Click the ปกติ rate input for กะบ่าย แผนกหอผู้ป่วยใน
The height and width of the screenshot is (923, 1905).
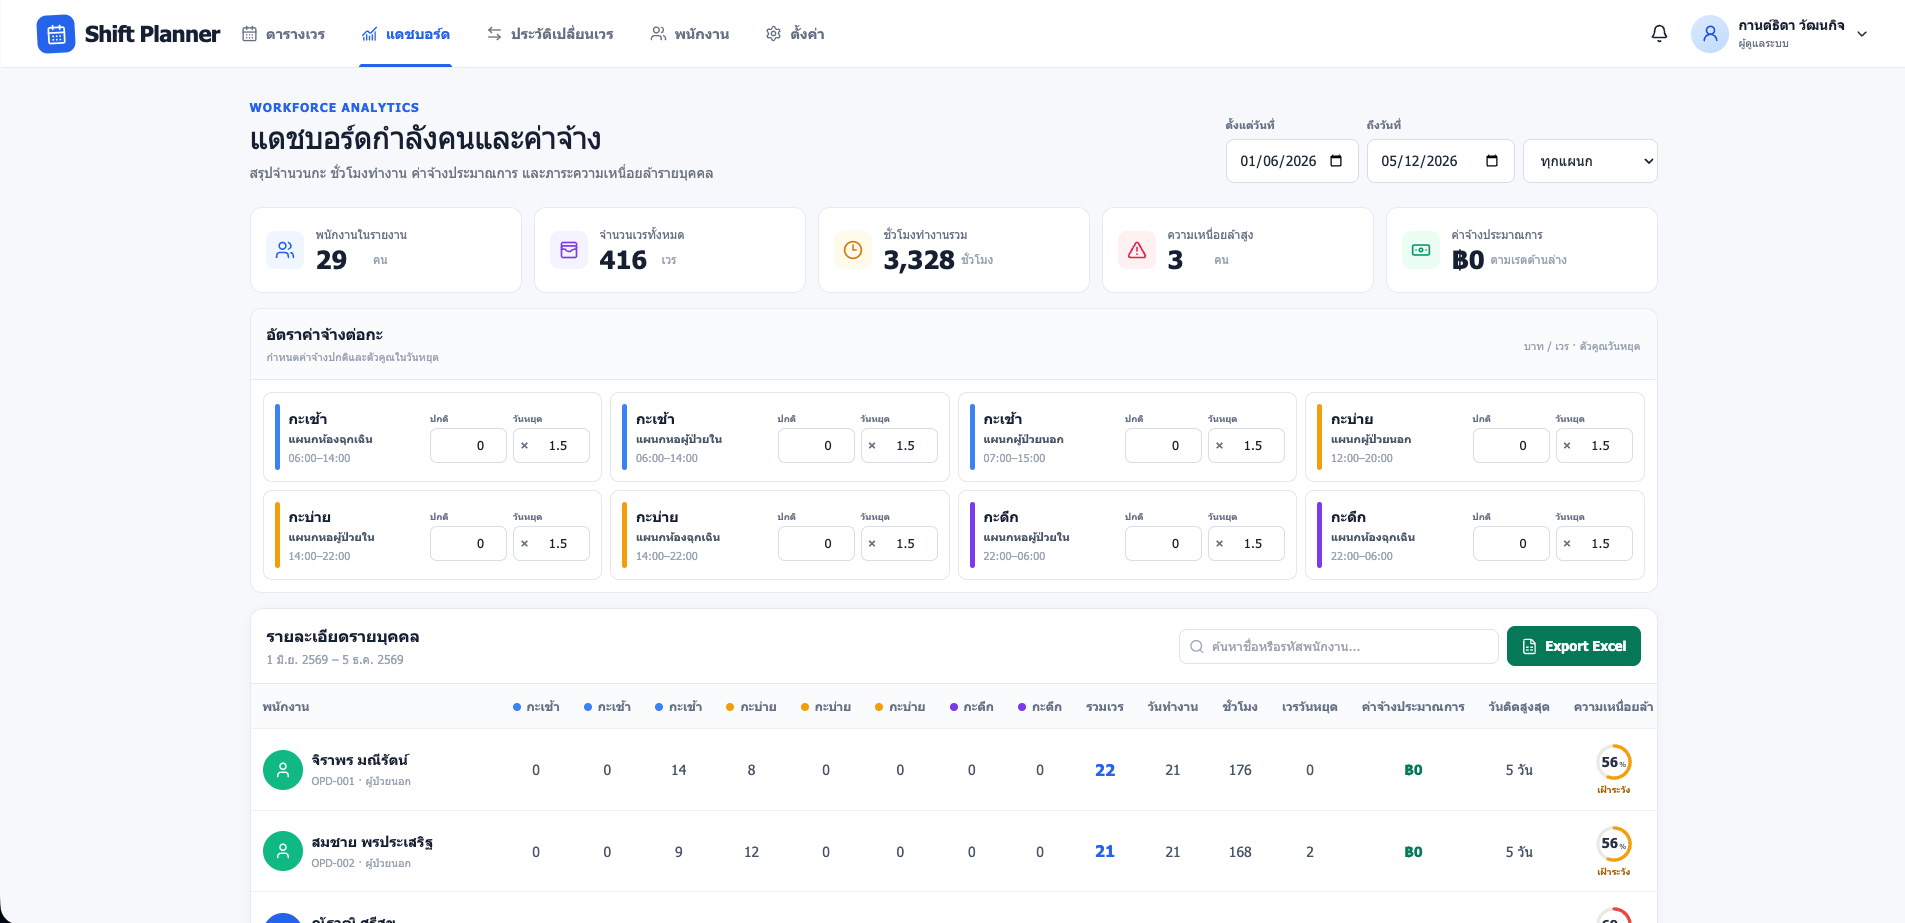468,544
